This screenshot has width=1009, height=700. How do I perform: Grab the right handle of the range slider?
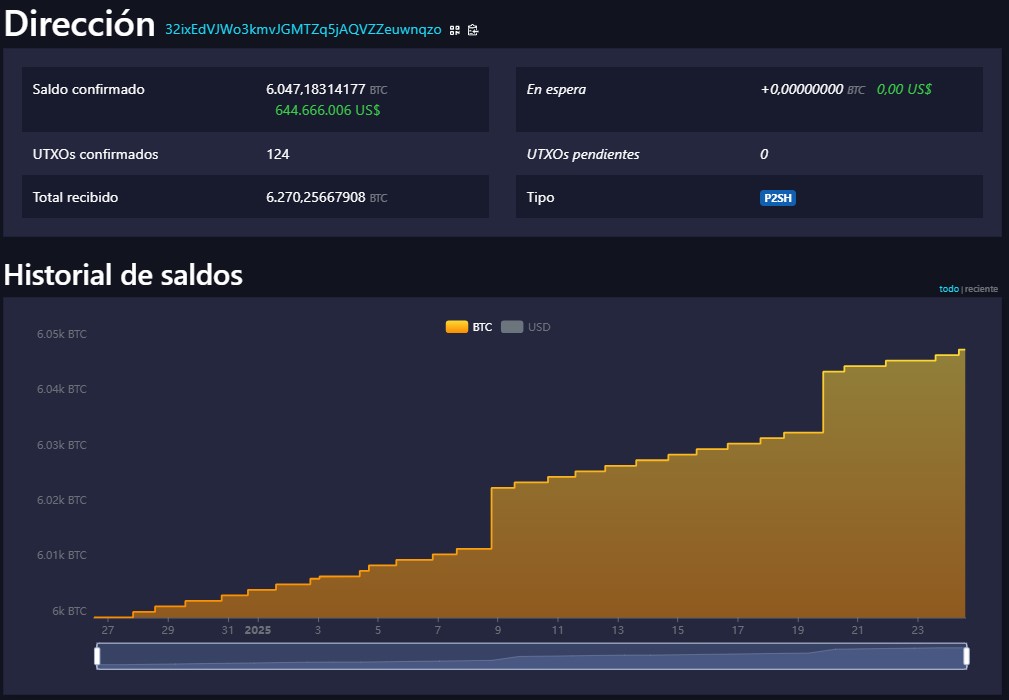point(966,656)
